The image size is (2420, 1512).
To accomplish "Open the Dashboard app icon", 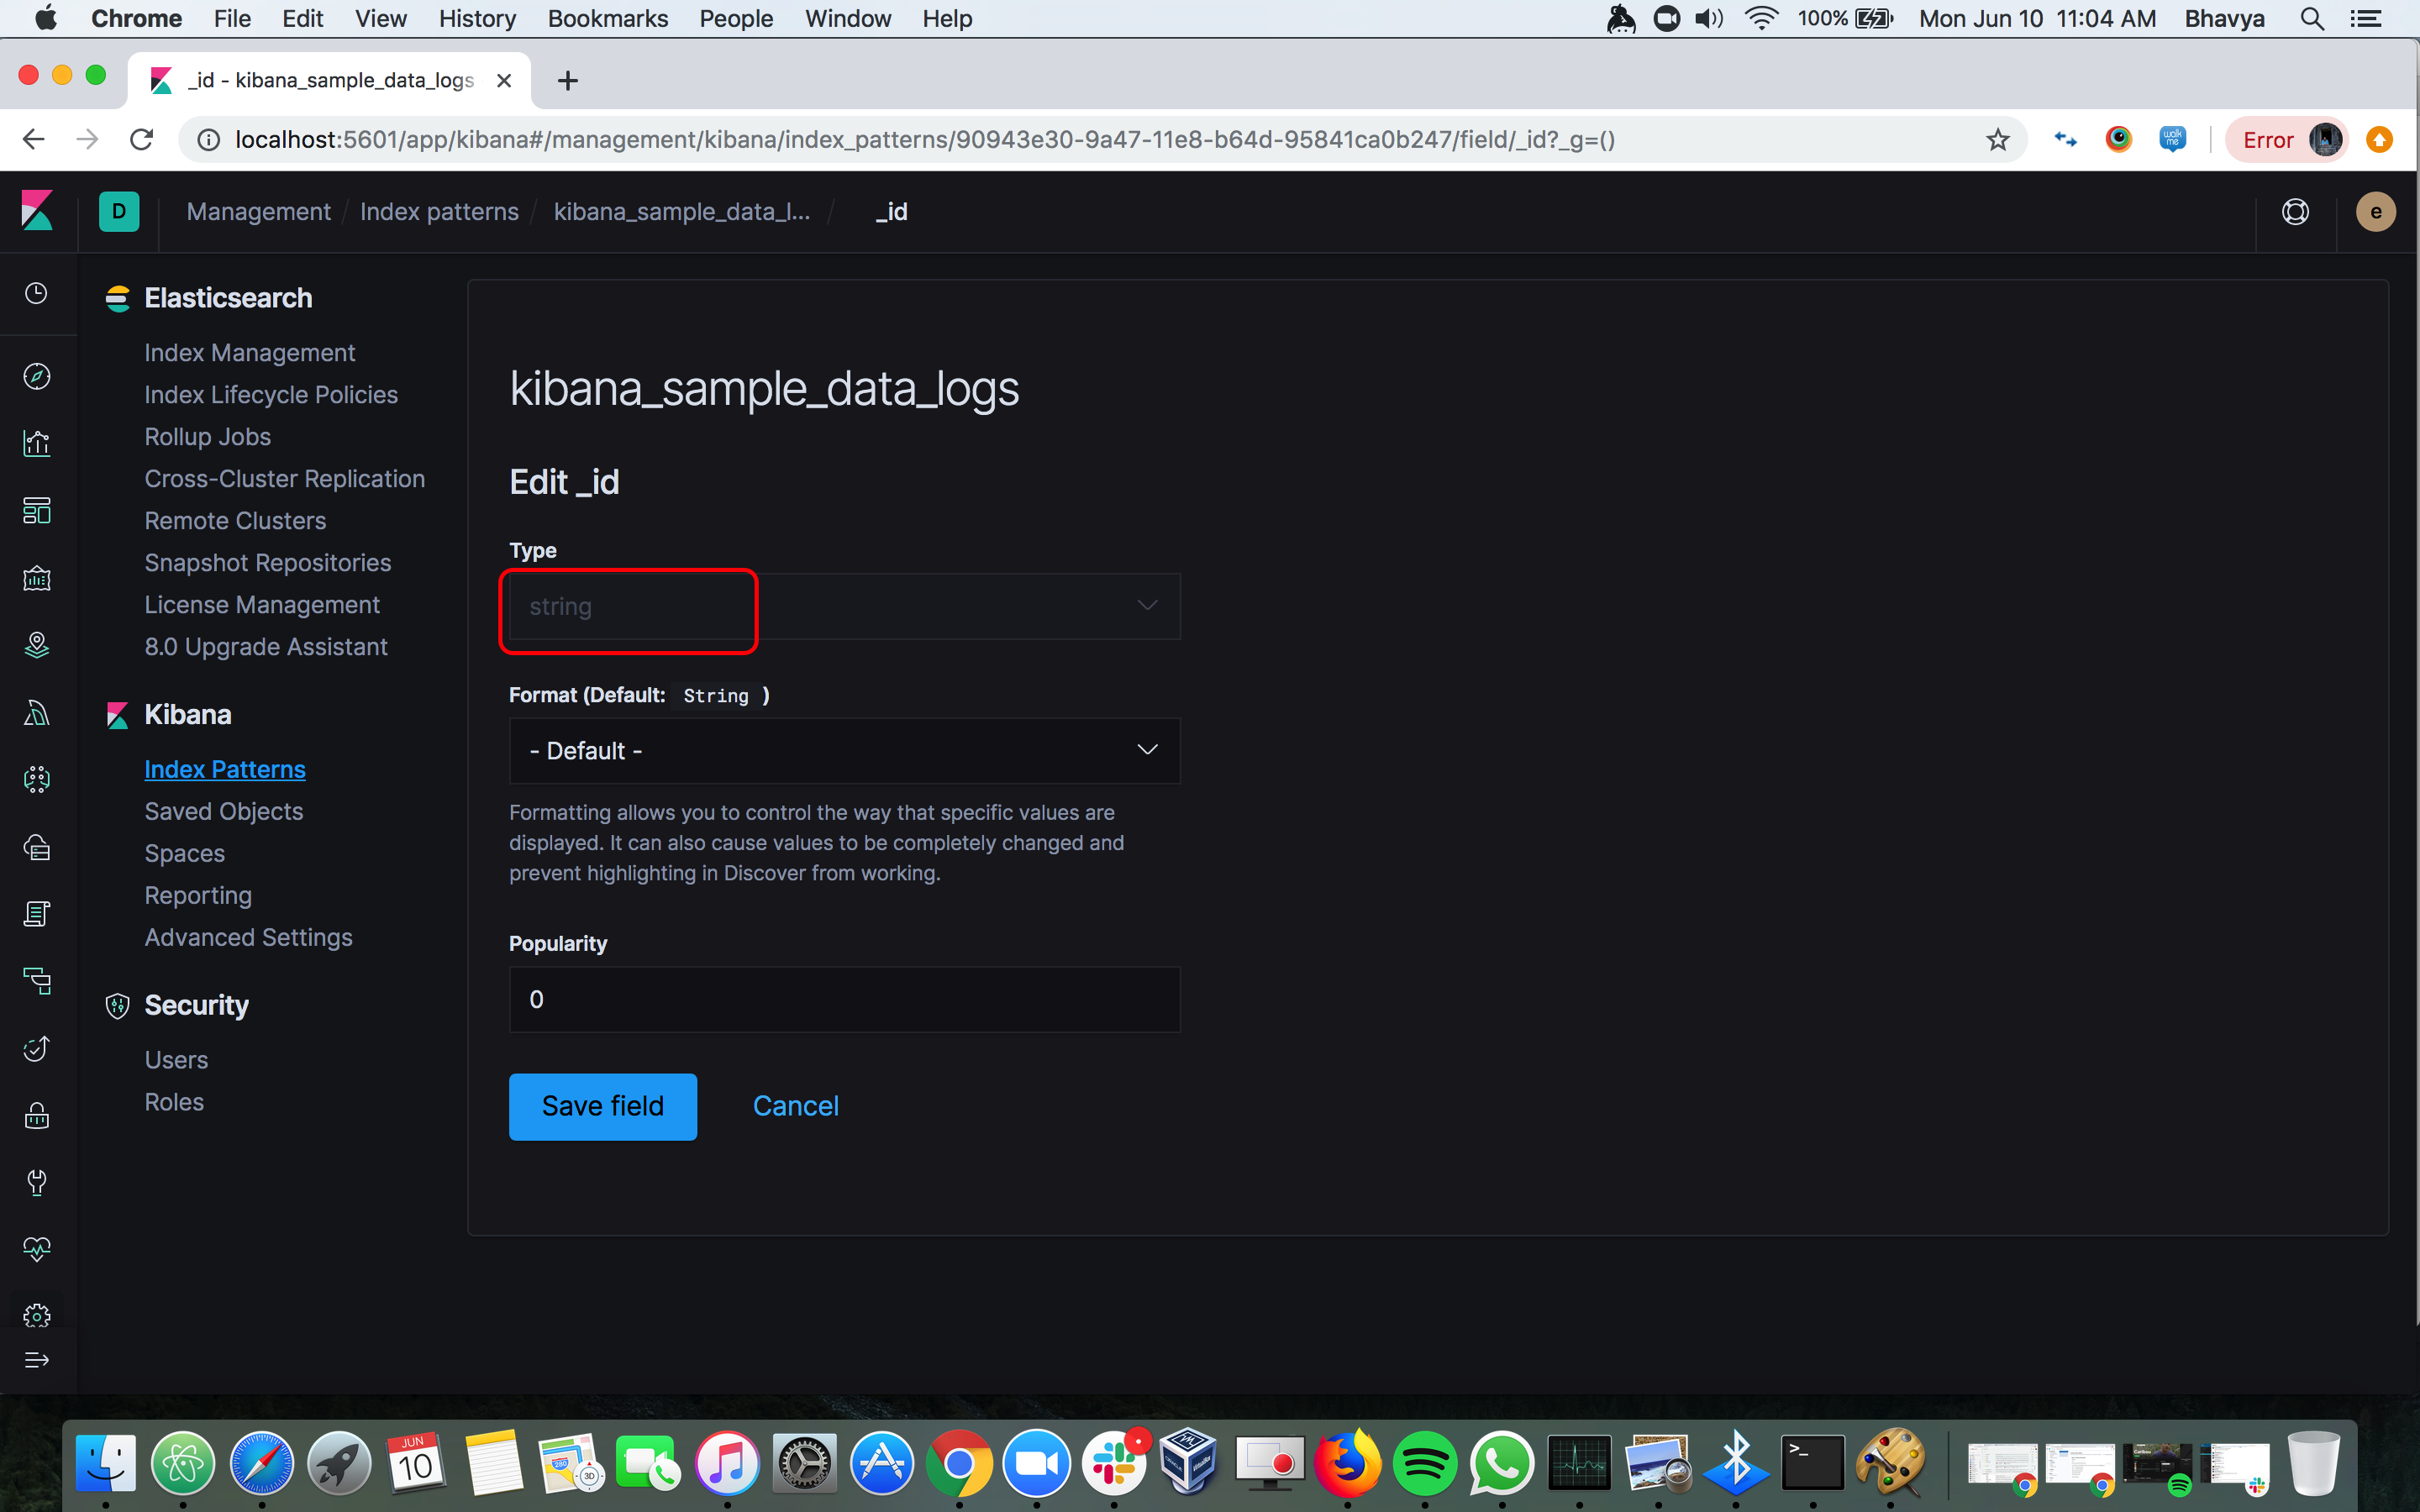I will pyautogui.click(x=36, y=510).
